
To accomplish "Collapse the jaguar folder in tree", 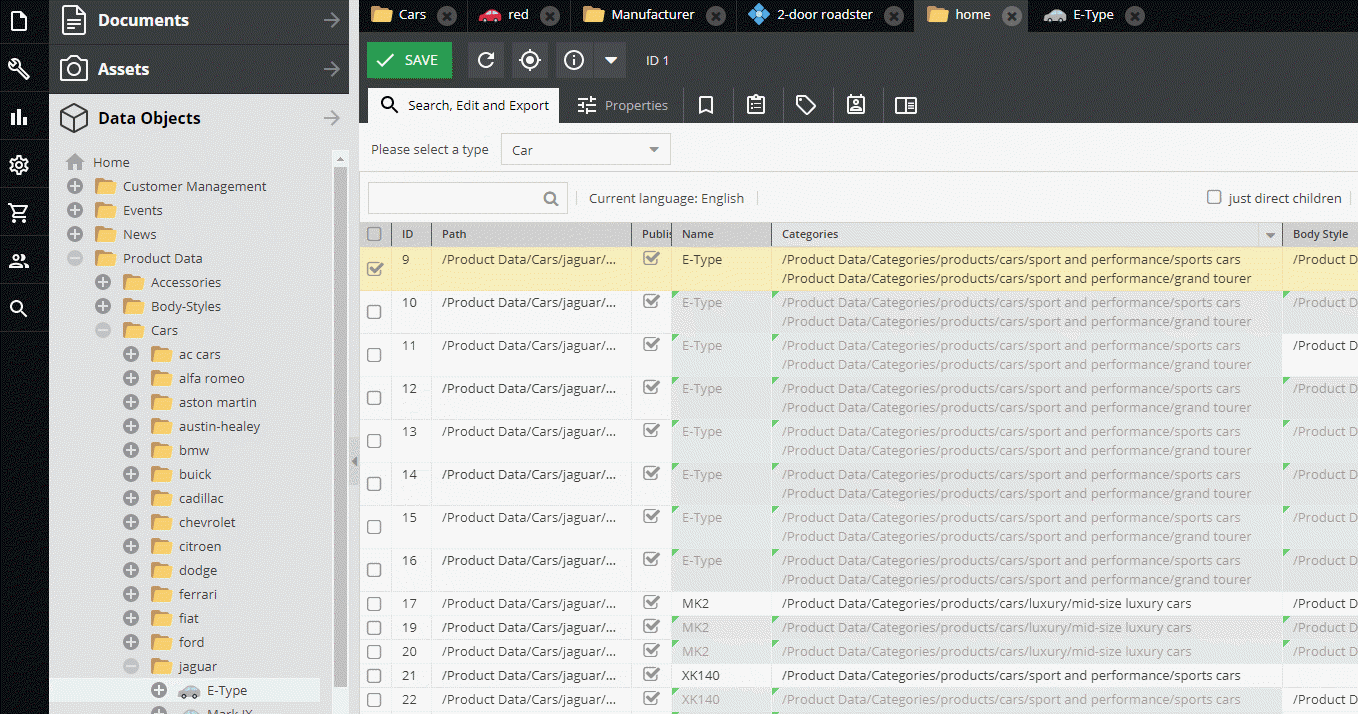I will click(x=131, y=666).
